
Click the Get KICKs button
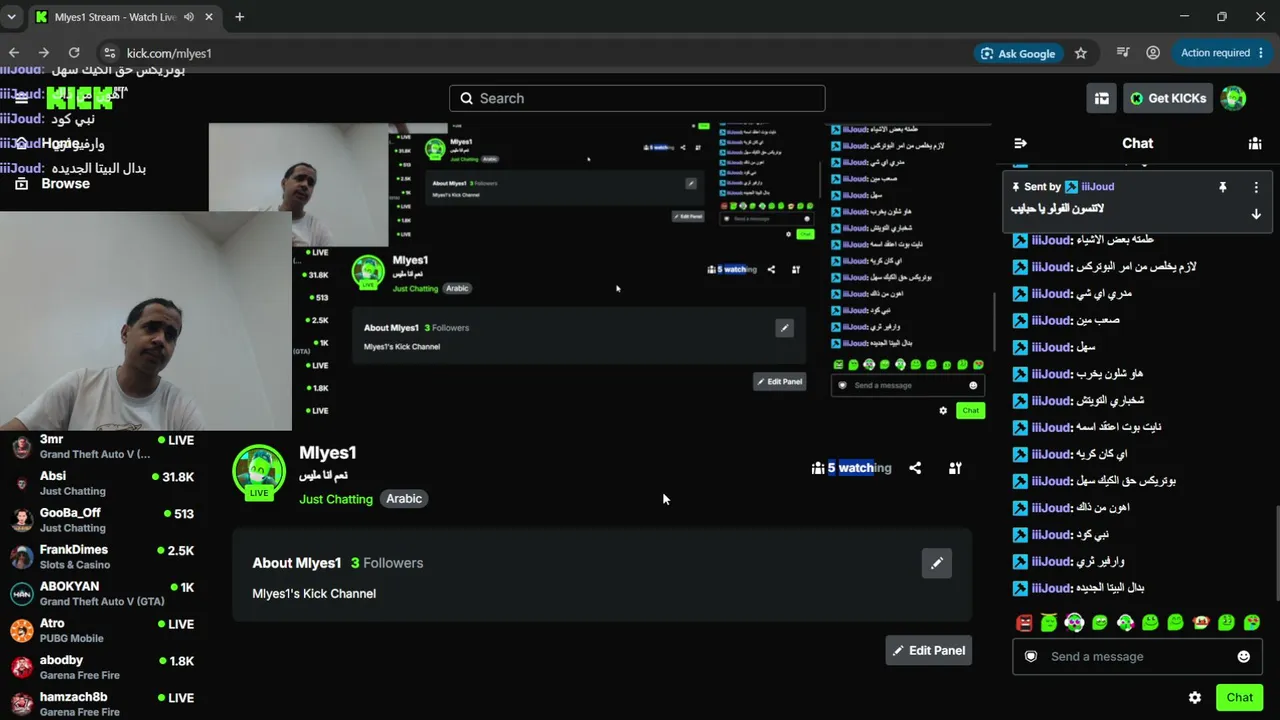[x=1167, y=98]
